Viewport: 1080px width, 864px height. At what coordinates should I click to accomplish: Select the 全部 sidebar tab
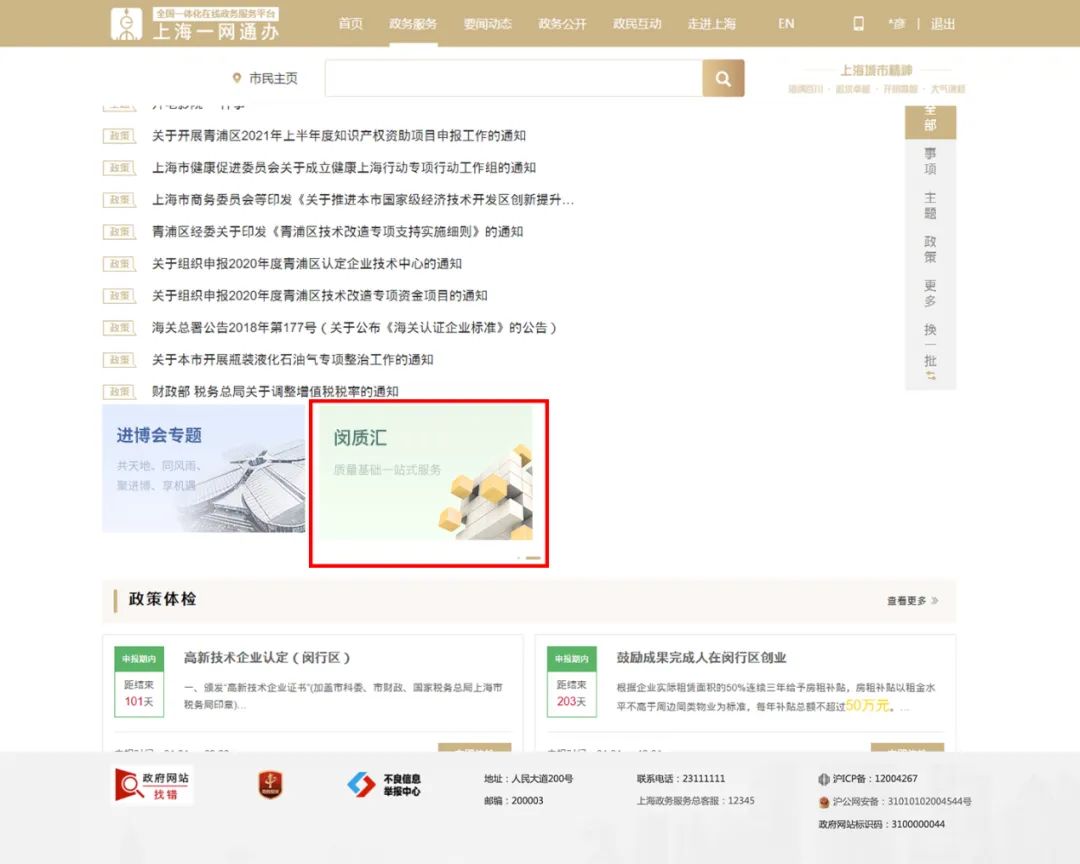(x=930, y=118)
